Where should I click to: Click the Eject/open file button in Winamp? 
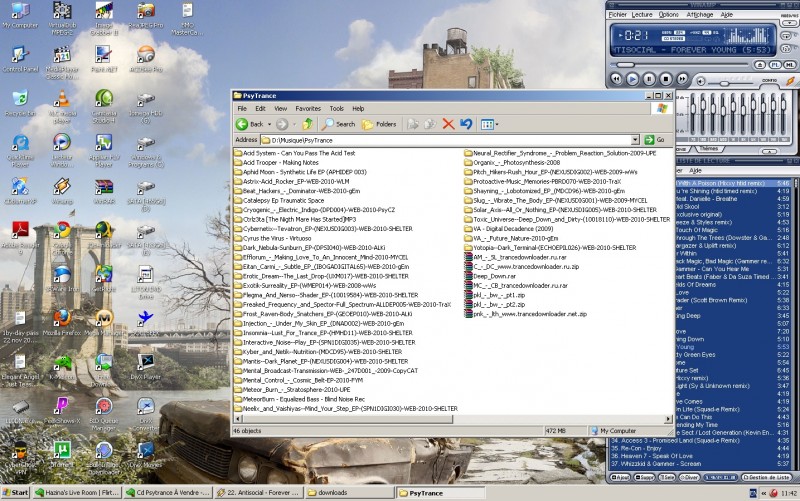coord(760,65)
